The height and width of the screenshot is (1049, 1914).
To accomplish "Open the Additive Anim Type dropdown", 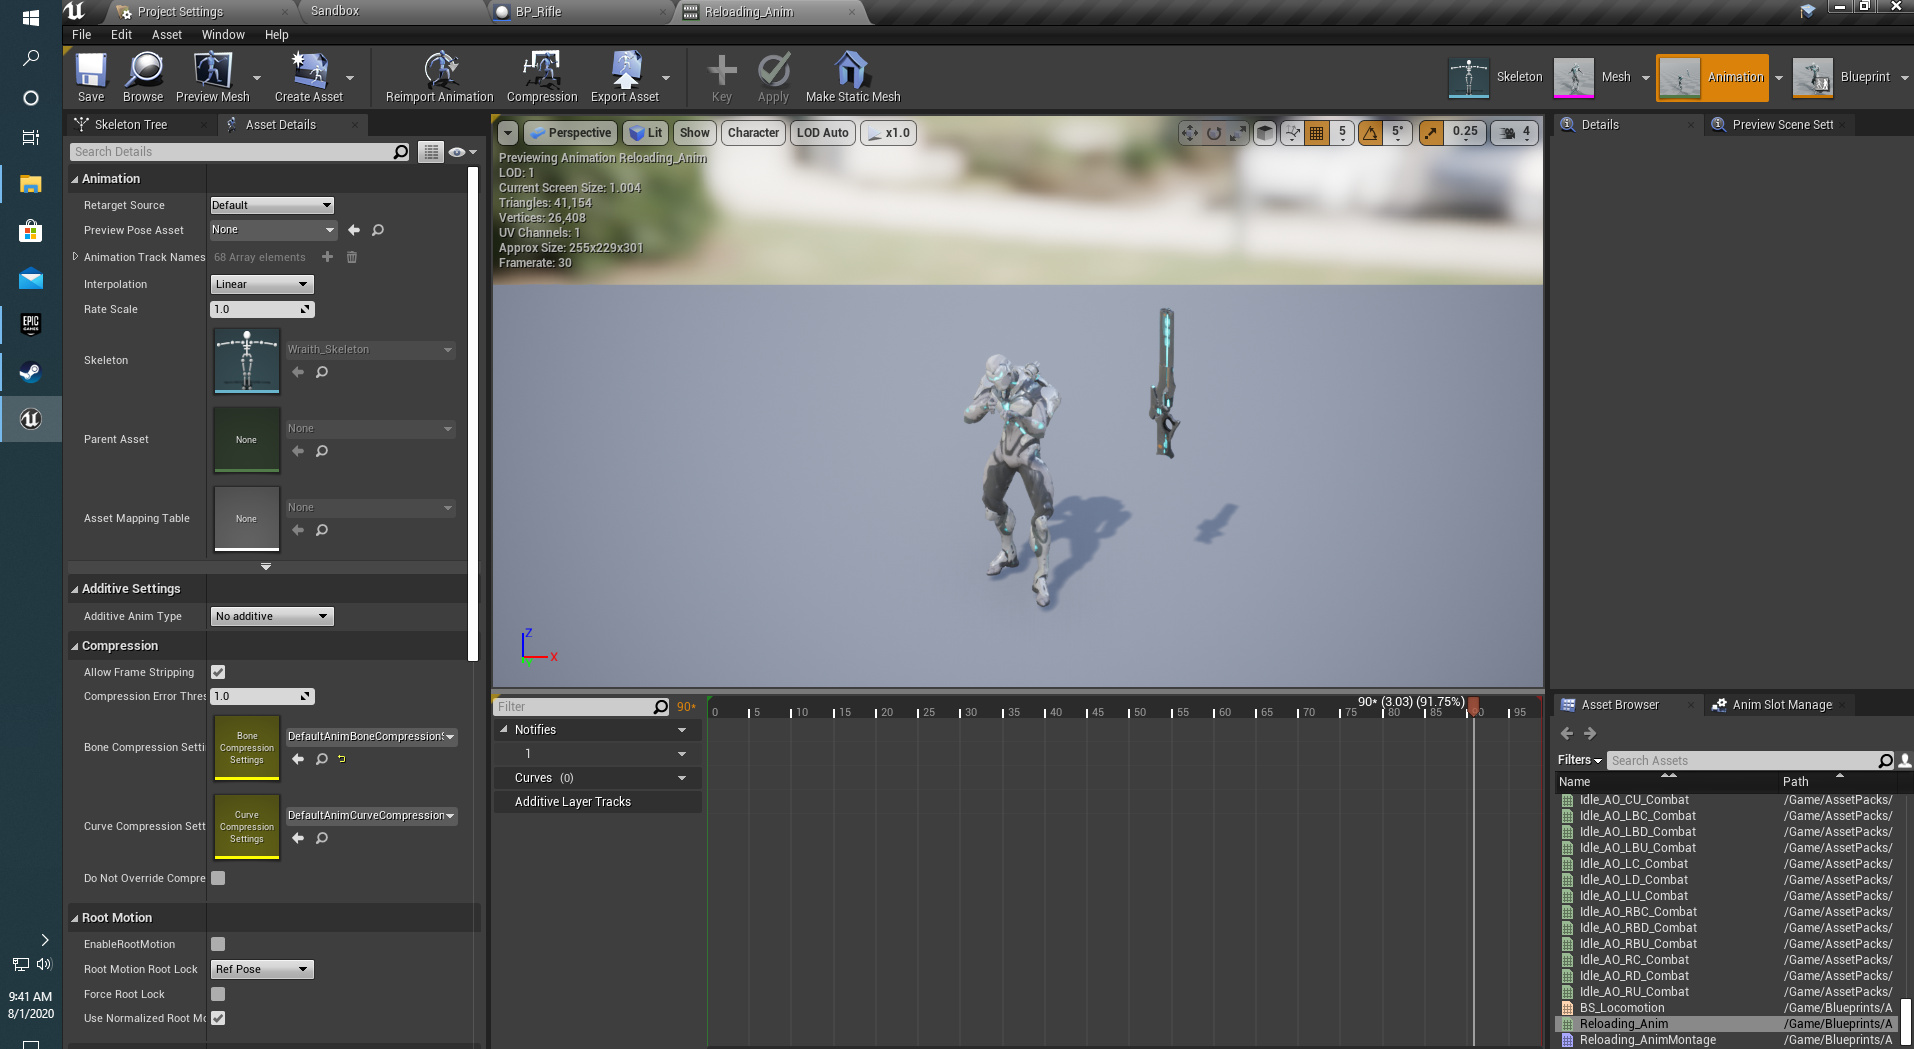I will coord(271,616).
